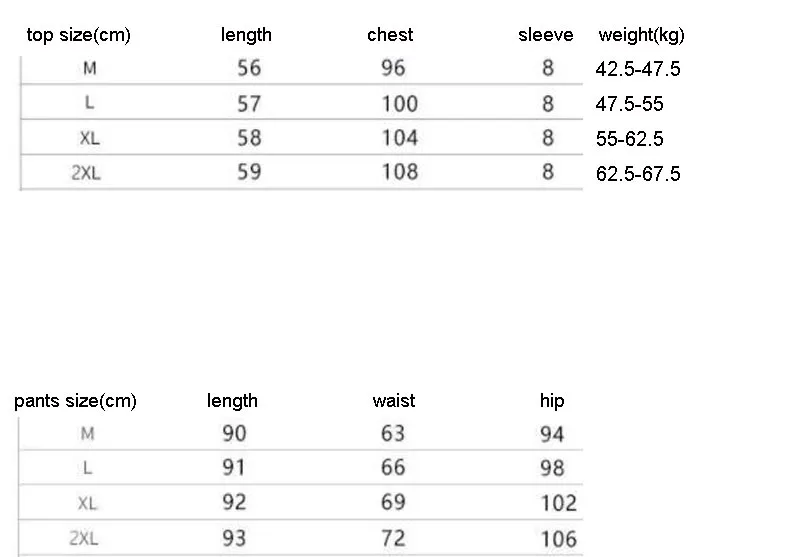Click chest value 104 for size XL
800x557 pixels.
coord(399,138)
